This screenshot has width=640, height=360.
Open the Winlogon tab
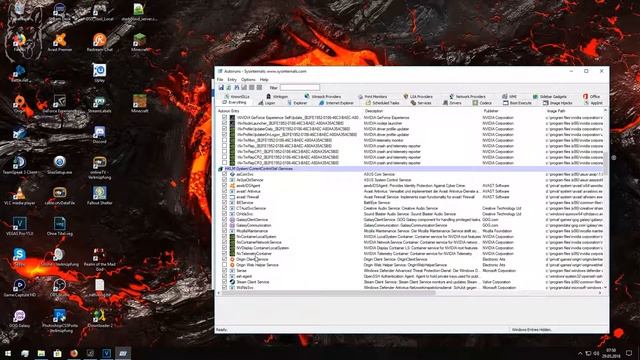277,97
